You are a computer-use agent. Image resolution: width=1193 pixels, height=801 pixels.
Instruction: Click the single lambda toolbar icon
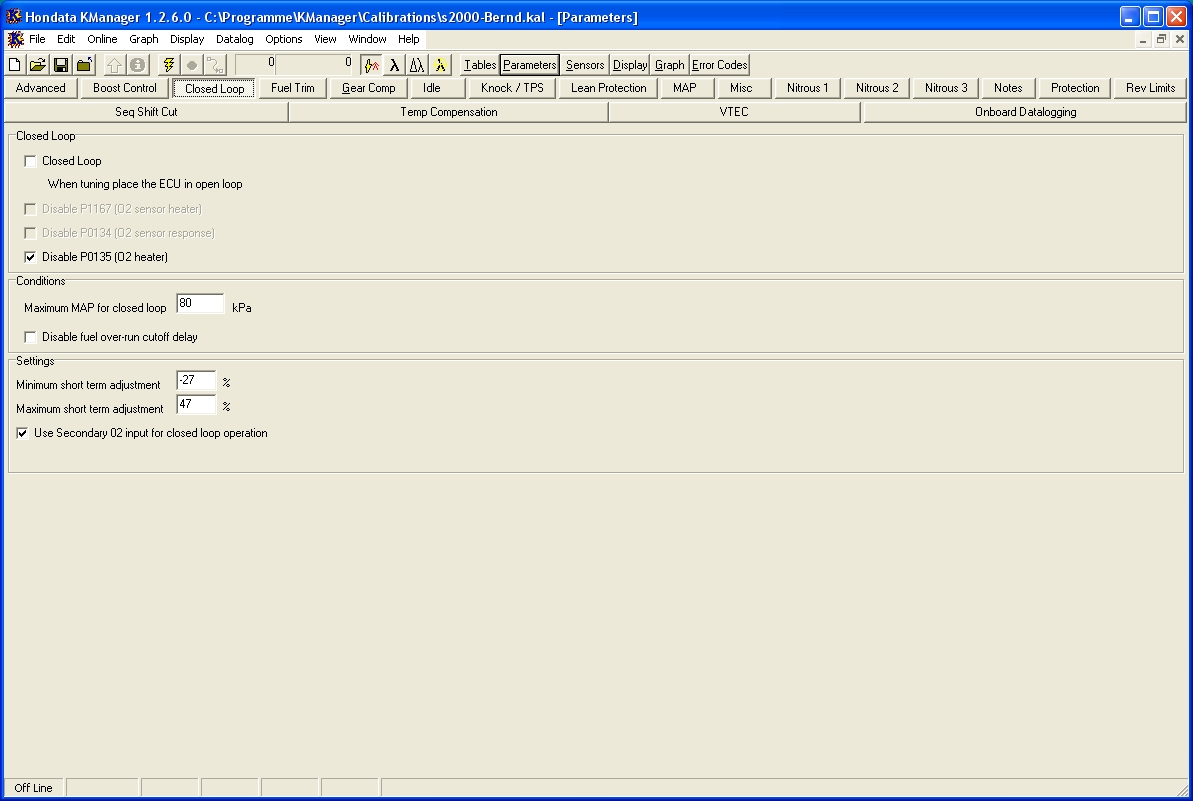point(395,65)
